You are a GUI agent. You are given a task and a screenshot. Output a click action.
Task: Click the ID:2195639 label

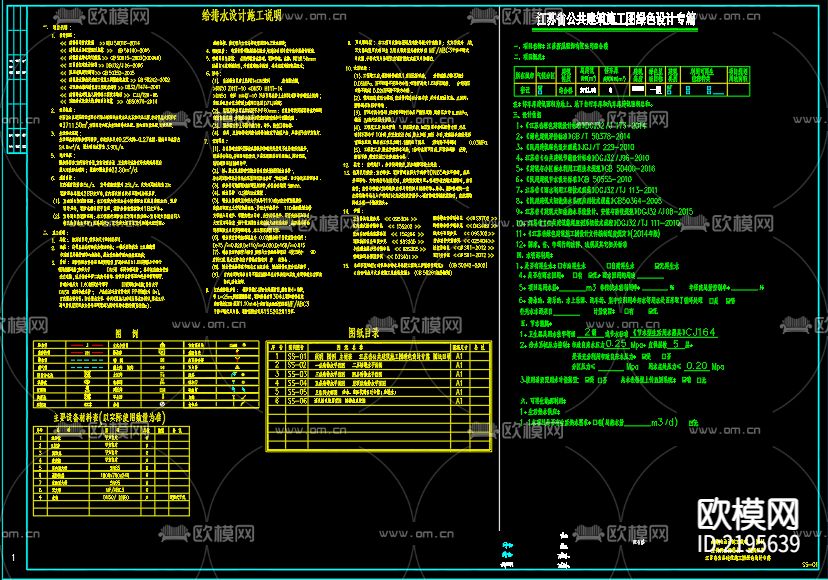point(748,544)
